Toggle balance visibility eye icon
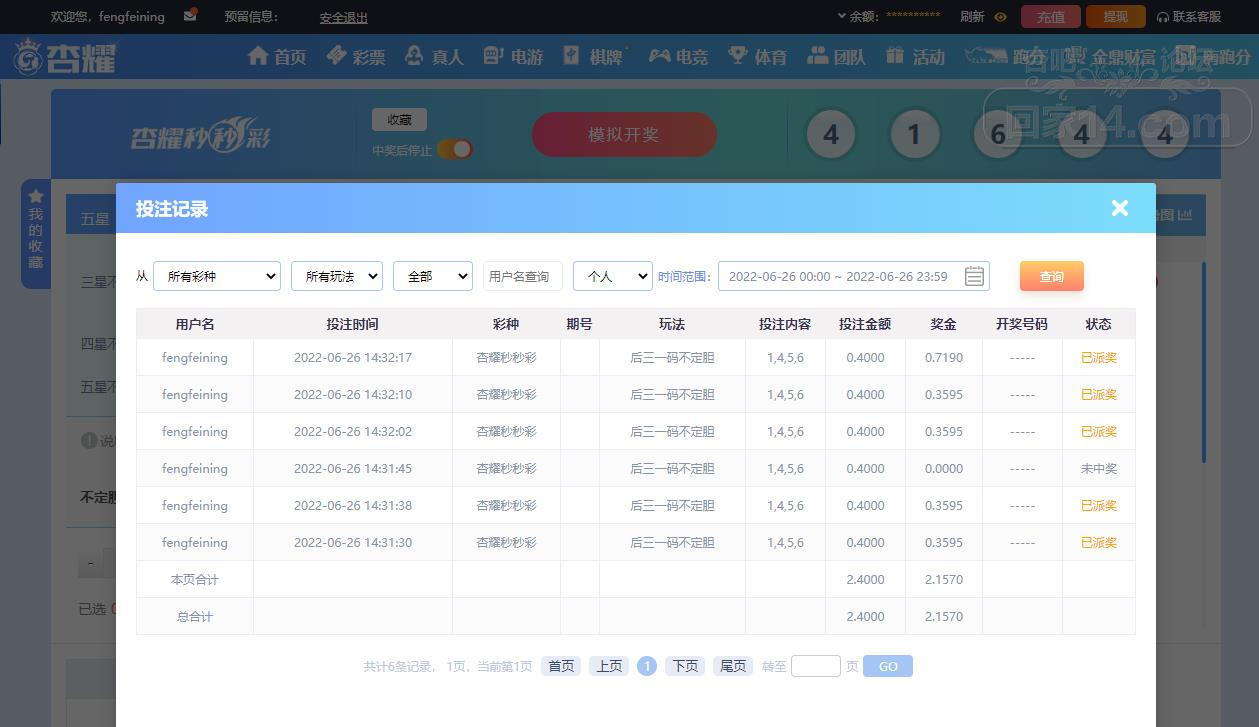Viewport: 1259px width, 727px height. 1000,17
